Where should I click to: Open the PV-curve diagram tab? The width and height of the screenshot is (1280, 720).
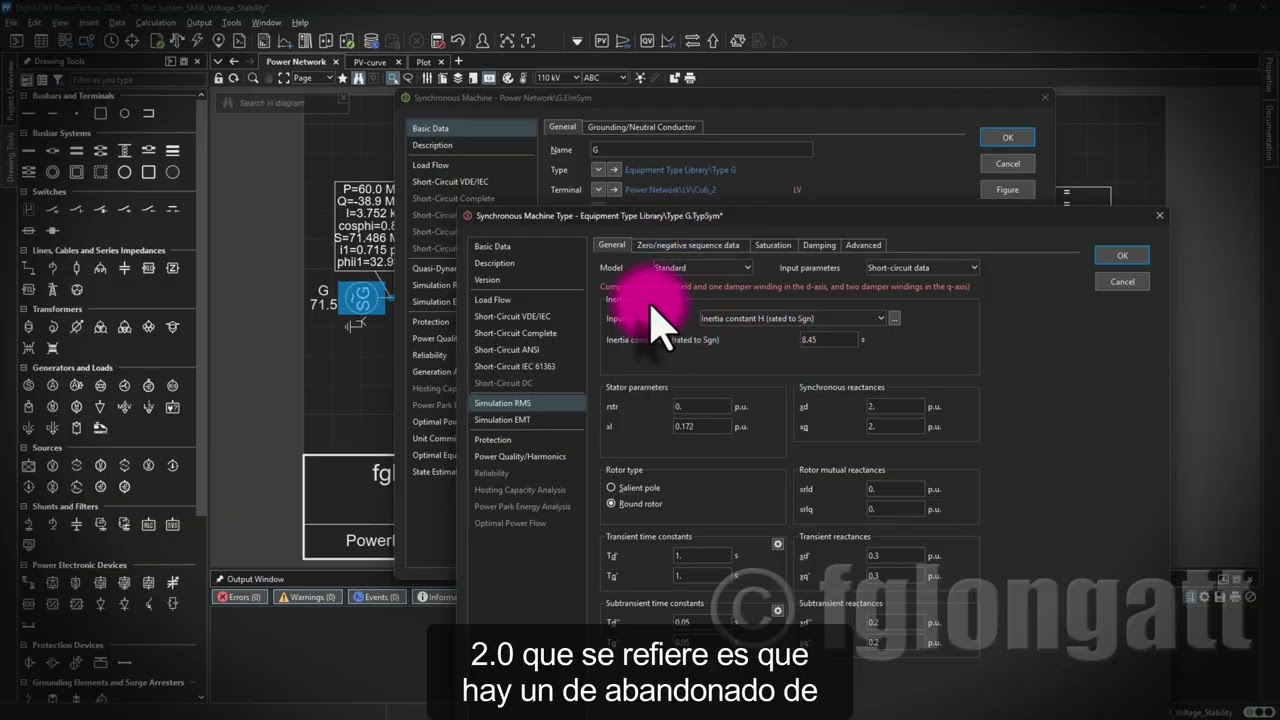click(x=376, y=62)
